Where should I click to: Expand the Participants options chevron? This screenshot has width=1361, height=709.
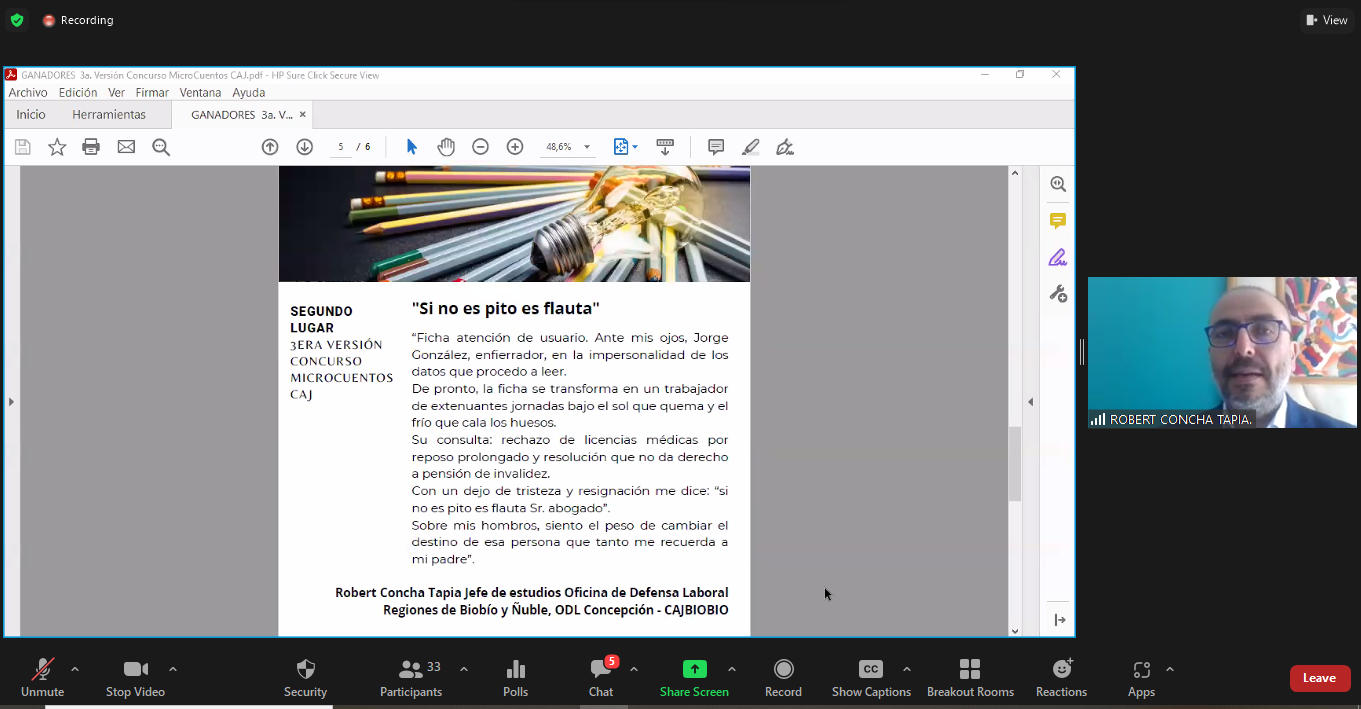464,669
